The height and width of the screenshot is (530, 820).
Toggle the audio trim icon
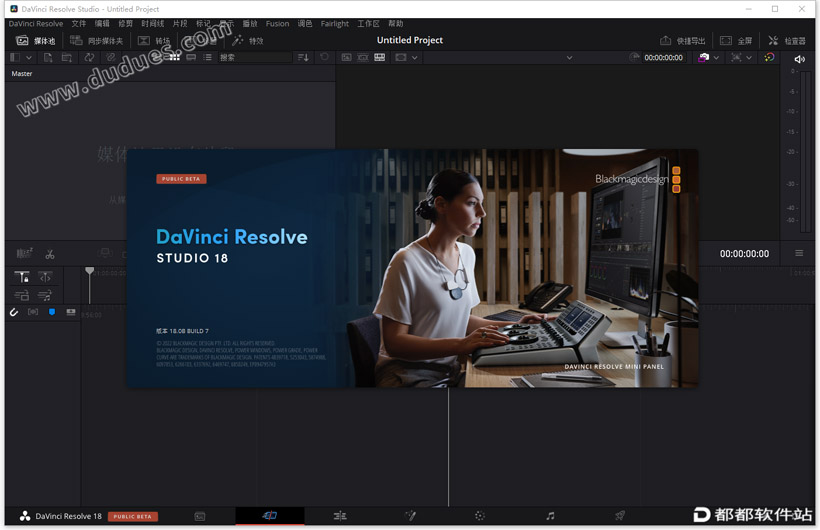click(32, 312)
